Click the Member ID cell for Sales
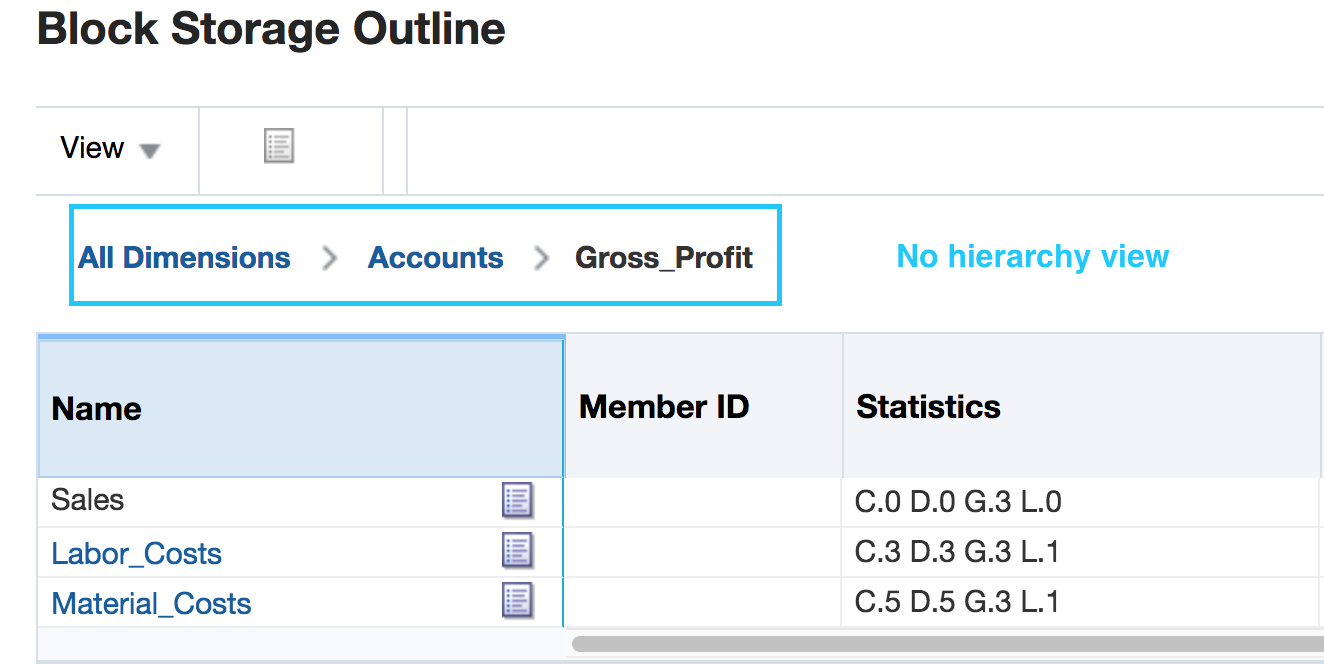 [x=703, y=501]
